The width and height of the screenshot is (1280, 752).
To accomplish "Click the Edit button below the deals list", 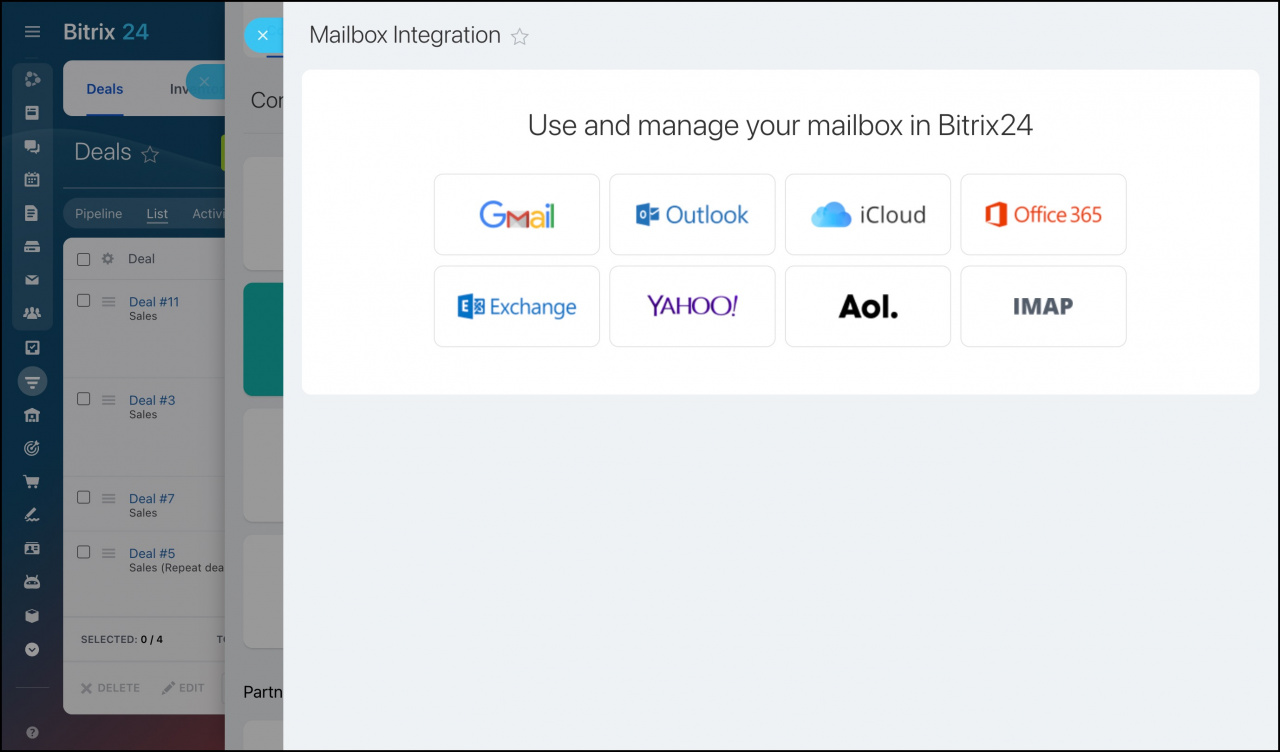I will click(183, 688).
